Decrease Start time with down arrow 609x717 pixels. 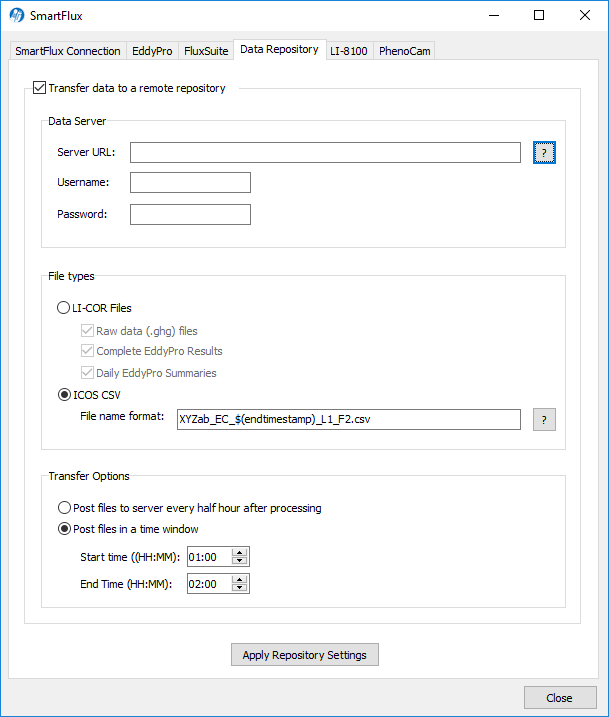(x=240, y=561)
